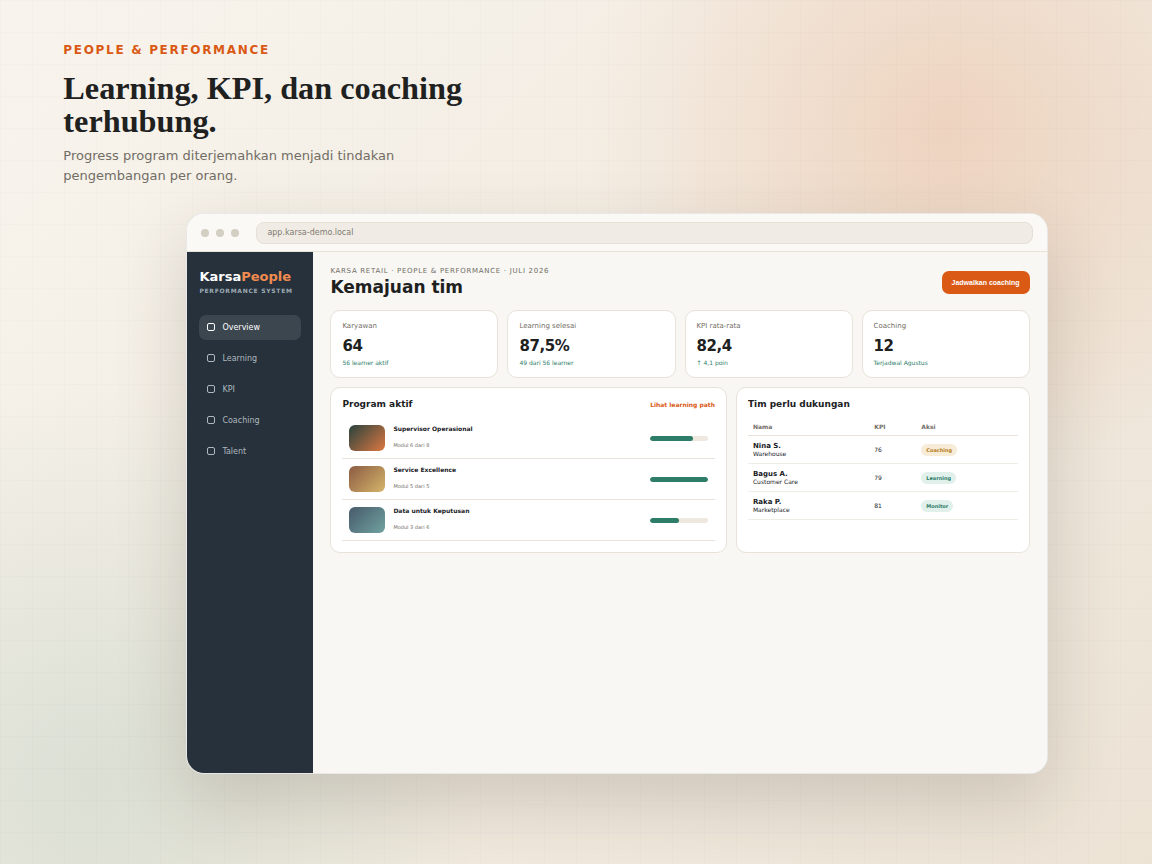Open Data untuk Keputusan program thumbnail

tap(367, 520)
